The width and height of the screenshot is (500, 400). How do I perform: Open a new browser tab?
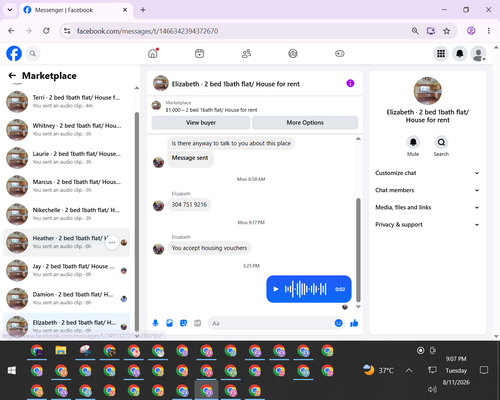pos(143,10)
